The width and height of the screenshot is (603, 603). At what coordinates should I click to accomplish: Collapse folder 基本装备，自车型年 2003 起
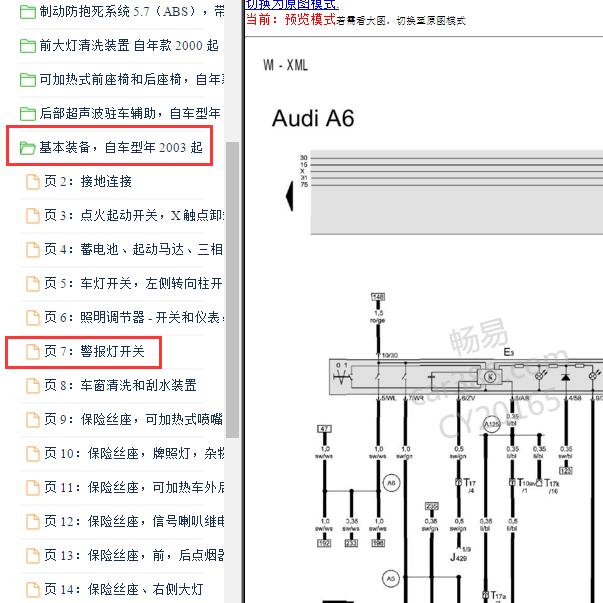click(x=112, y=147)
